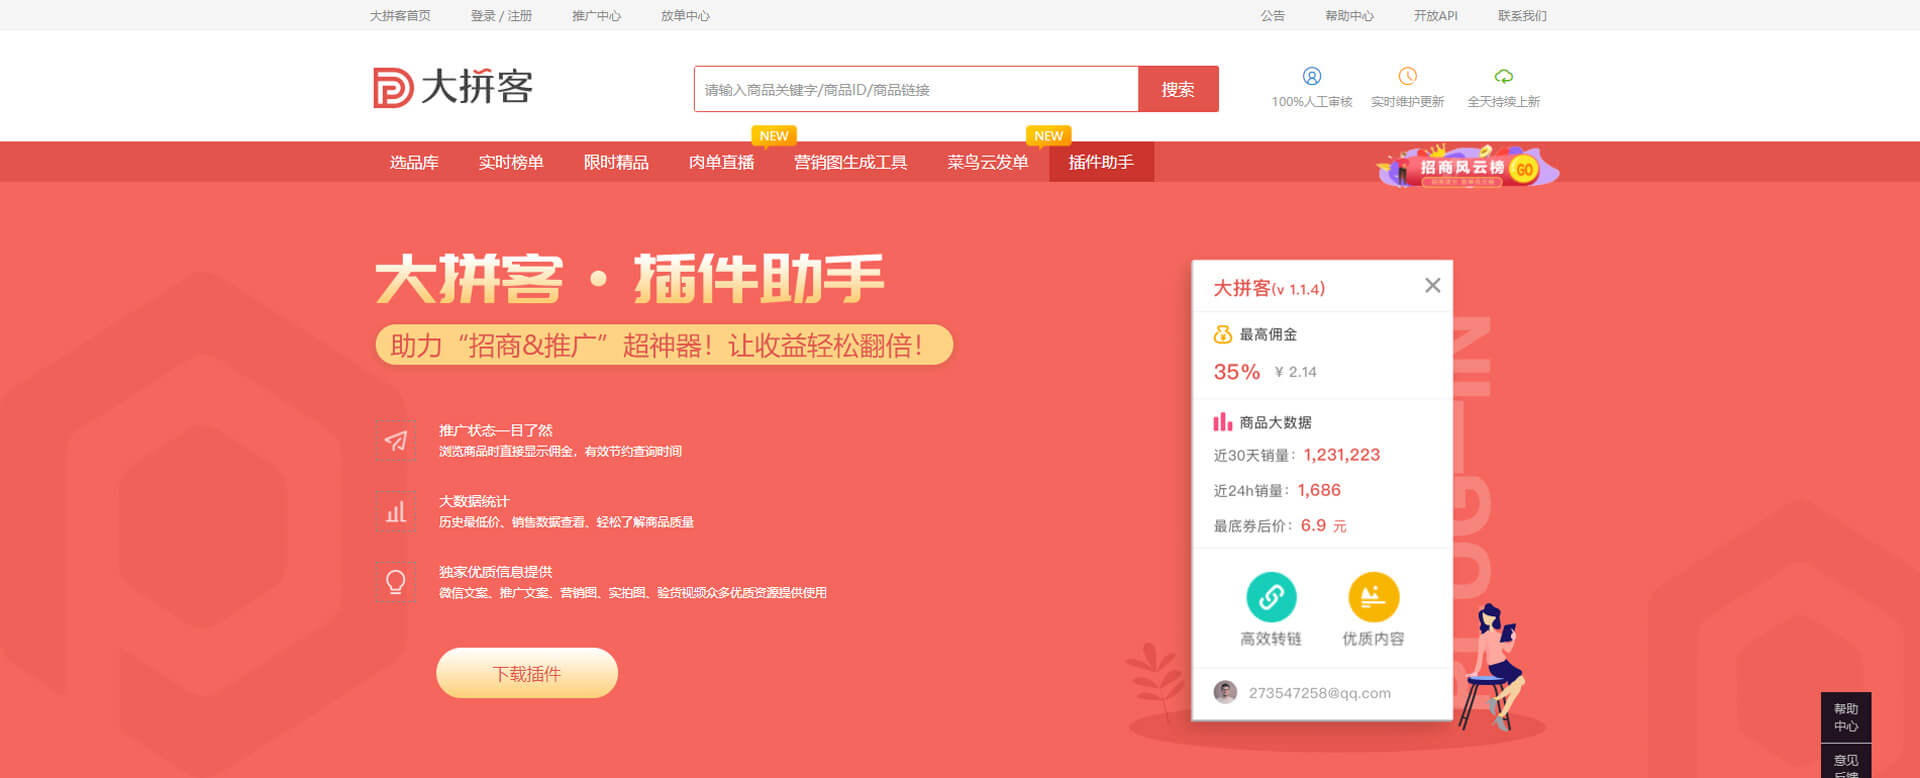The height and width of the screenshot is (778, 1920).
Task: Click the 独家优质信息提供 heading
Action: tap(495, 572)
